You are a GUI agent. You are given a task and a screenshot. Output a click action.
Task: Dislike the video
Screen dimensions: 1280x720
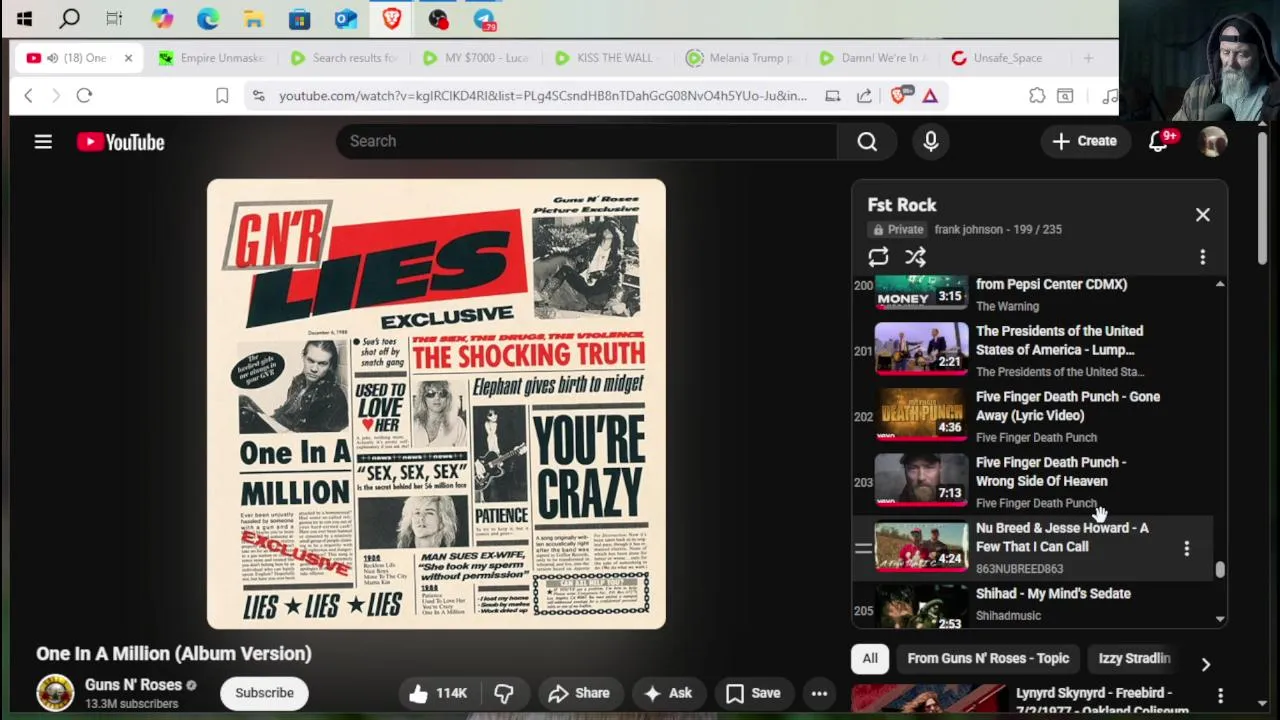(503, 693)
